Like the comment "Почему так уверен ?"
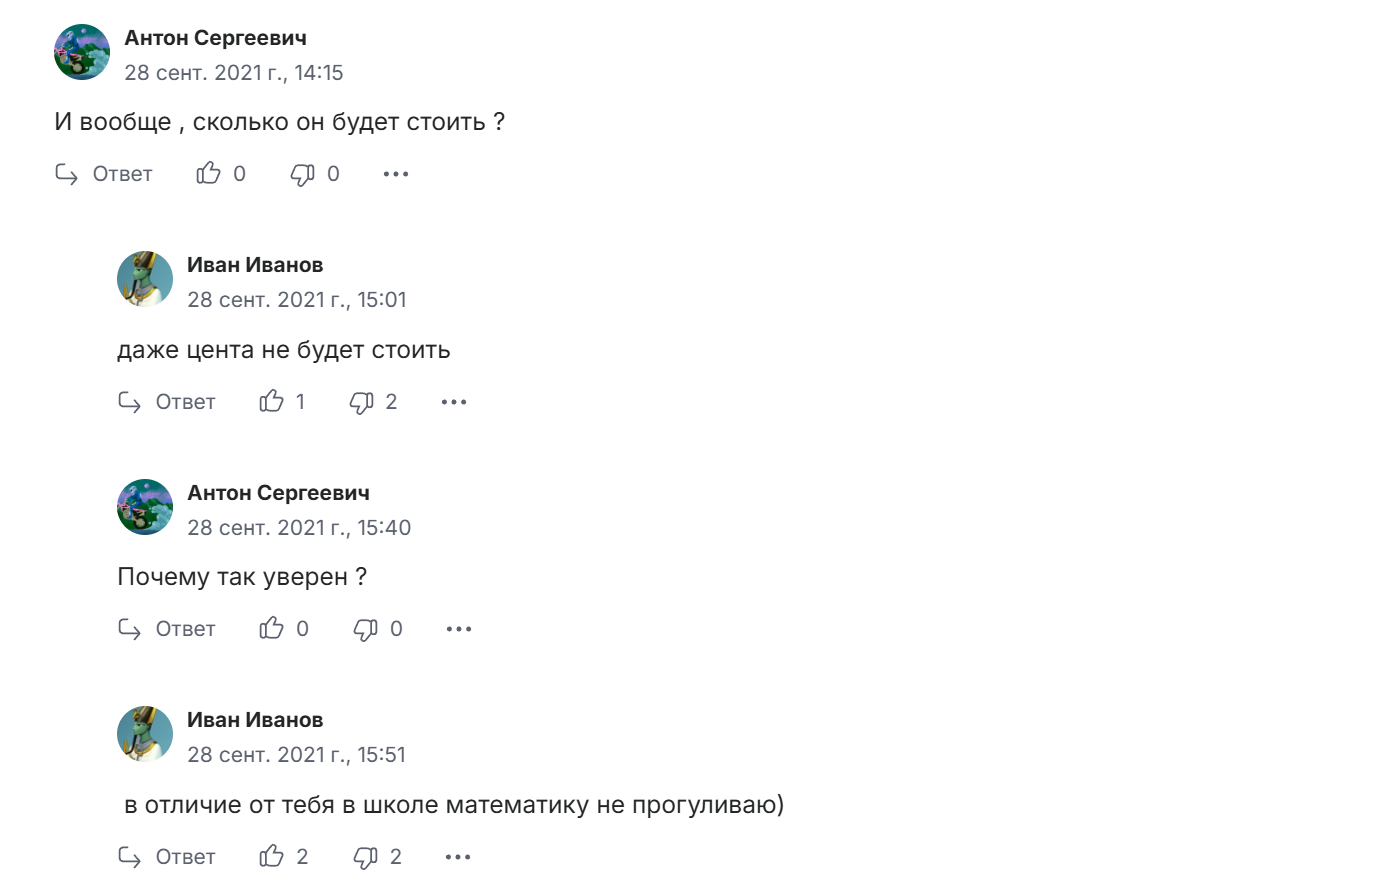The image size is (1375, 896). pyautogui.click(x=272, y=629)
